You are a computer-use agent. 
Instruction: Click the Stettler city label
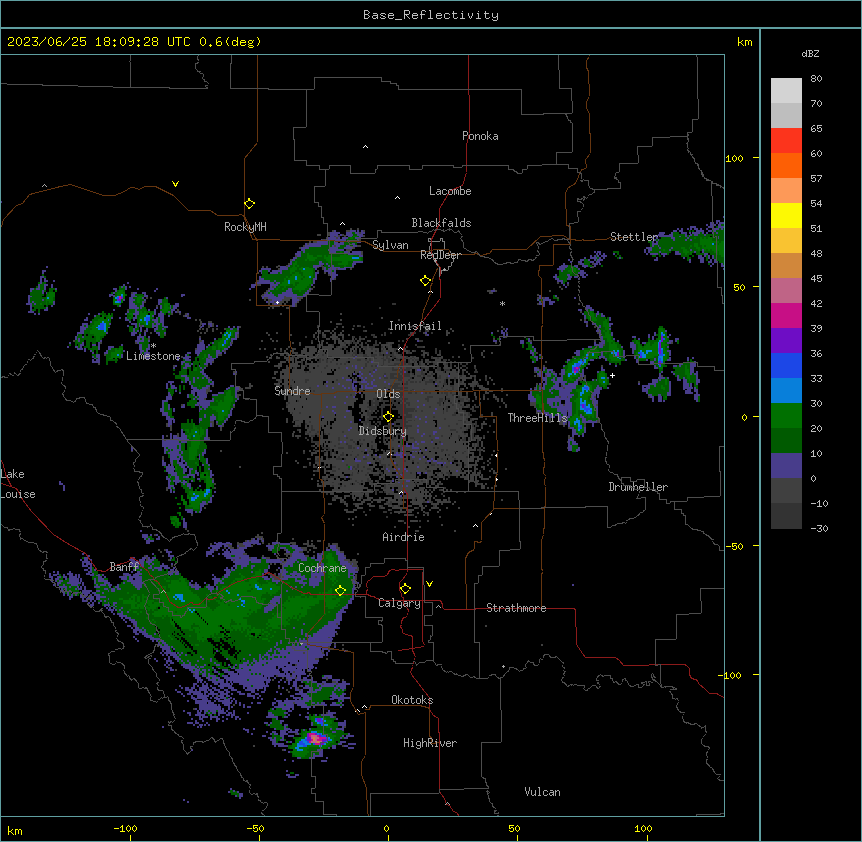coord(634,237)
